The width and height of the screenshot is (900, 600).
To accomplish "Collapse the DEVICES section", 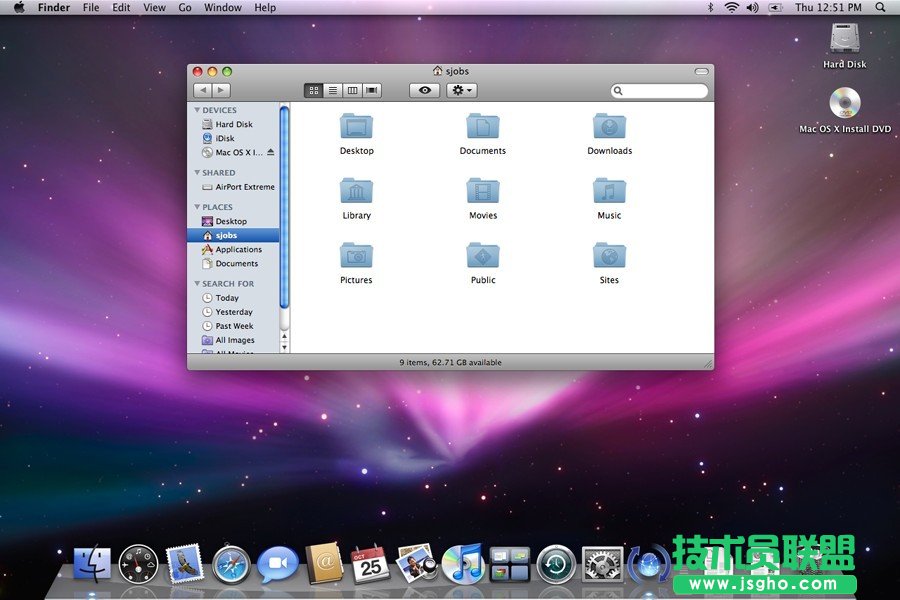I will (198, 110).
